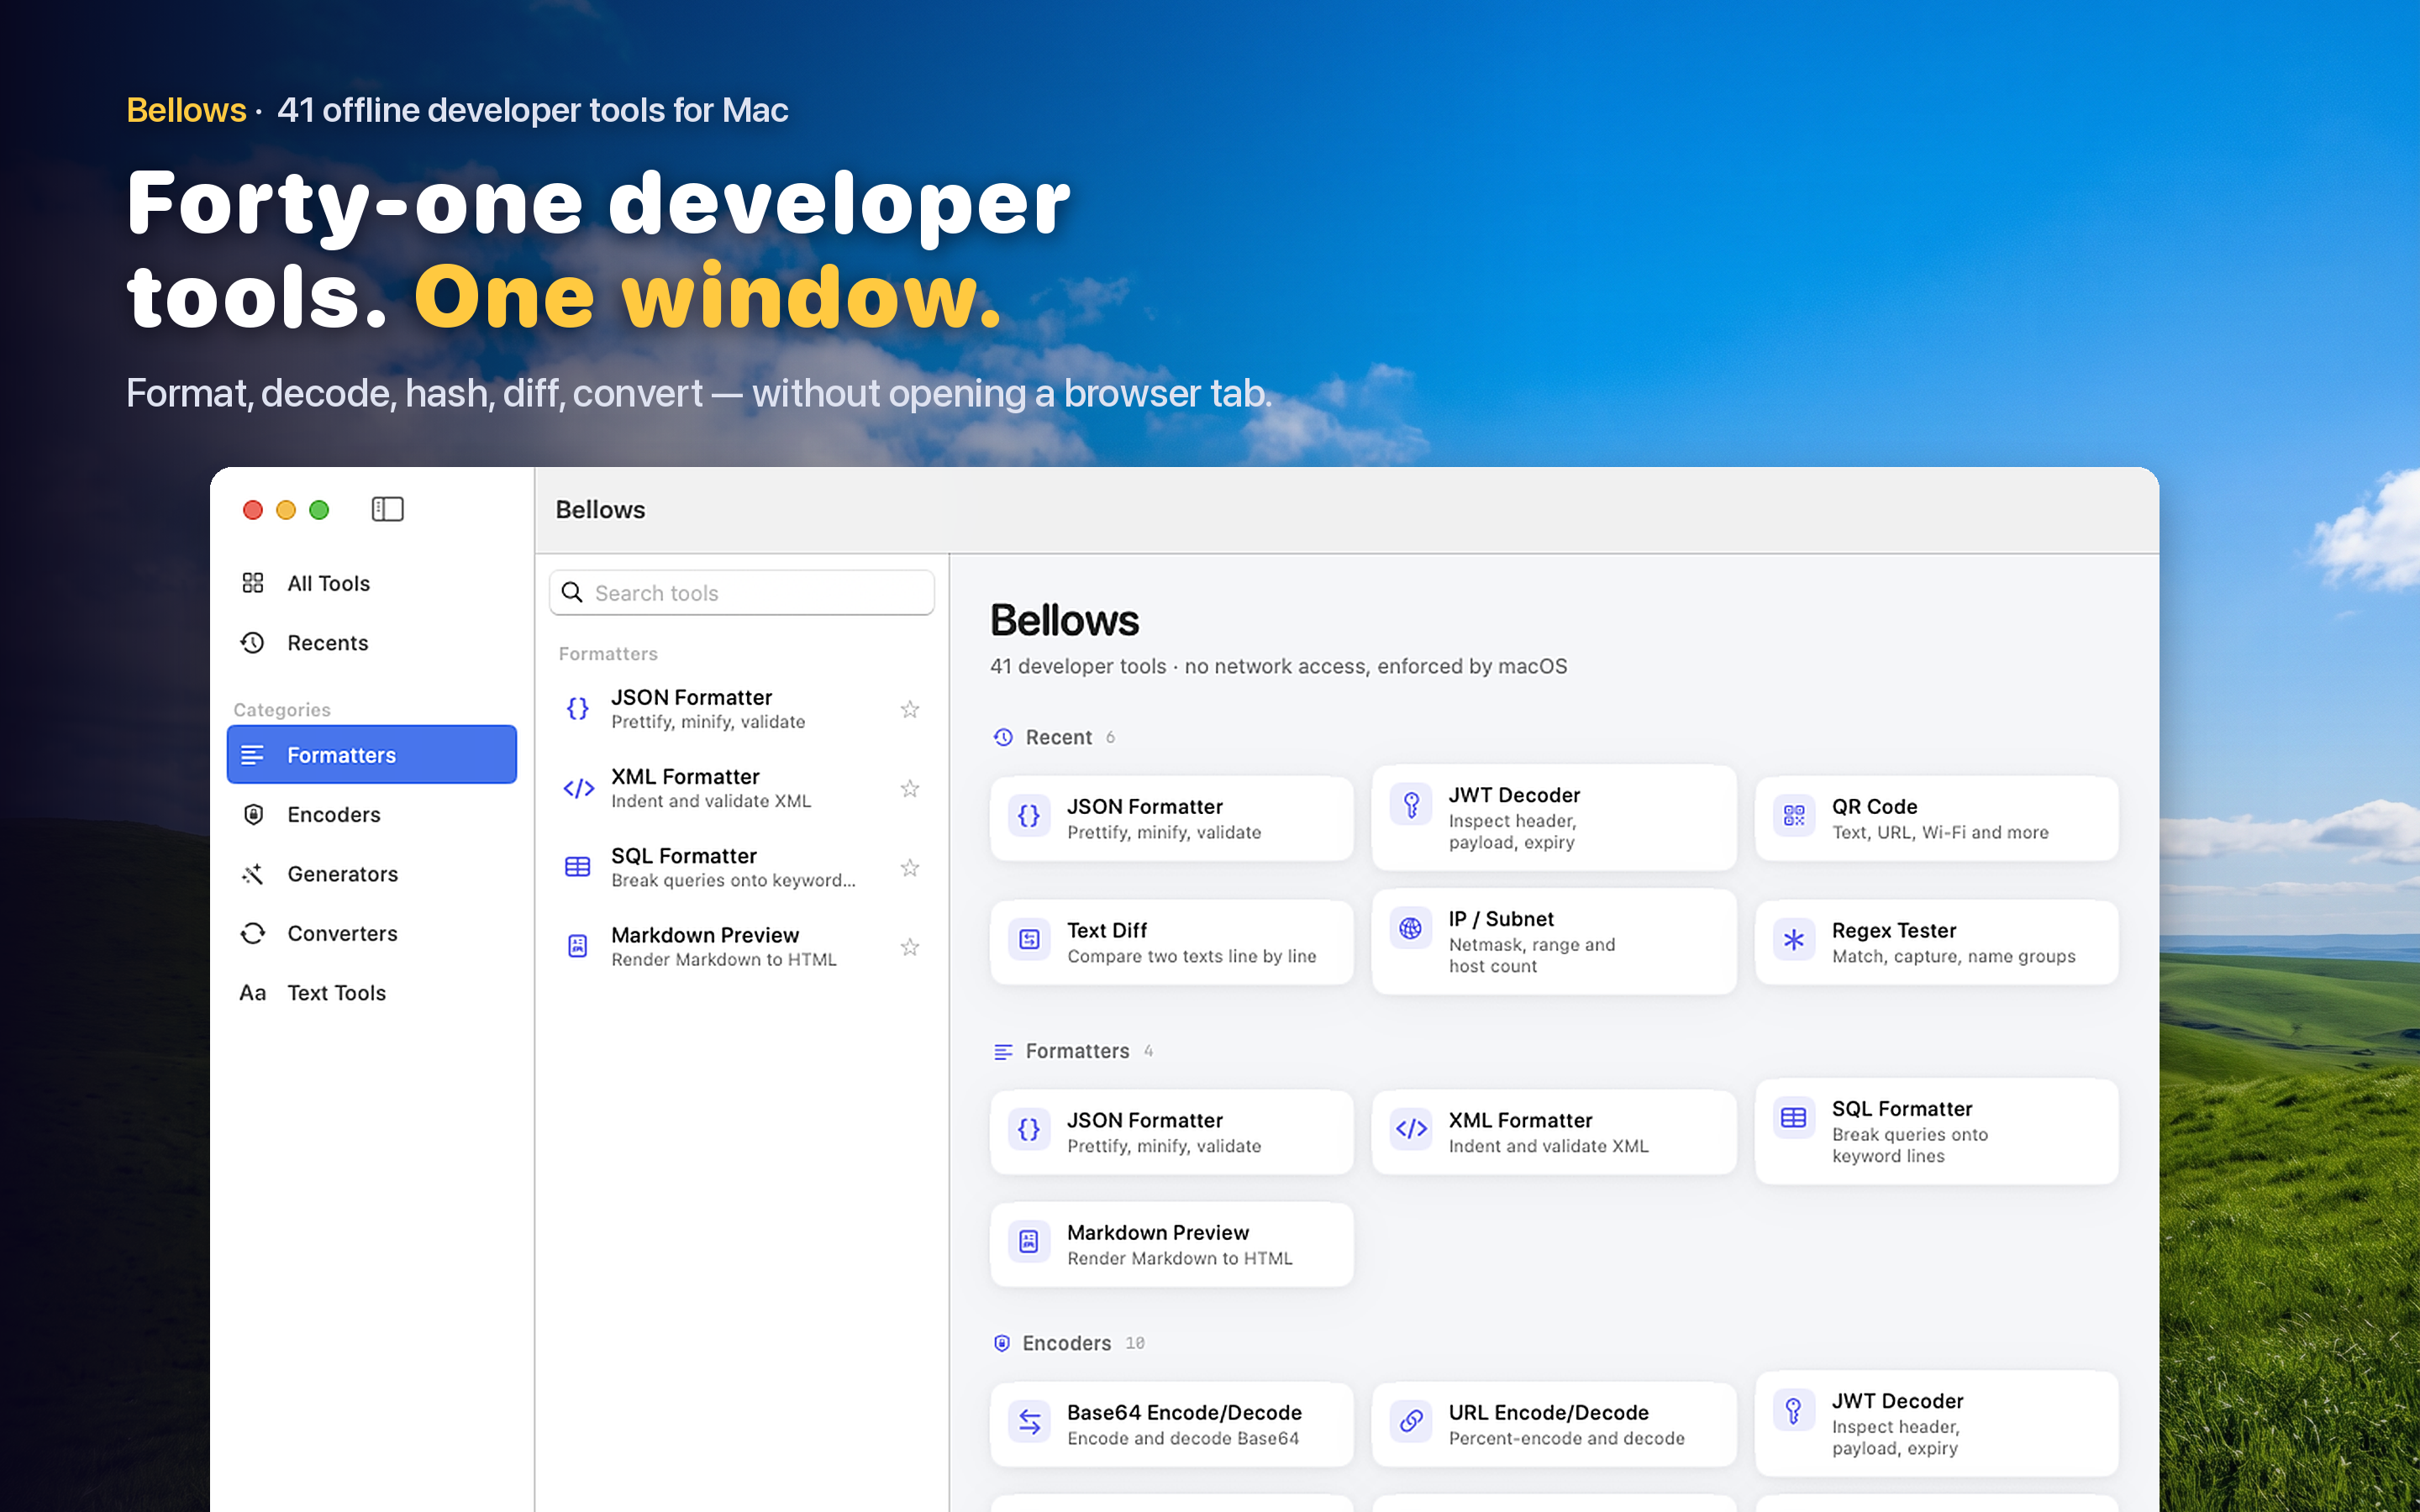Open the SQL Formatter card in main panel
Image resolution: width=2420 pixels, height=1512 pixels.
coord(1937,1132)
